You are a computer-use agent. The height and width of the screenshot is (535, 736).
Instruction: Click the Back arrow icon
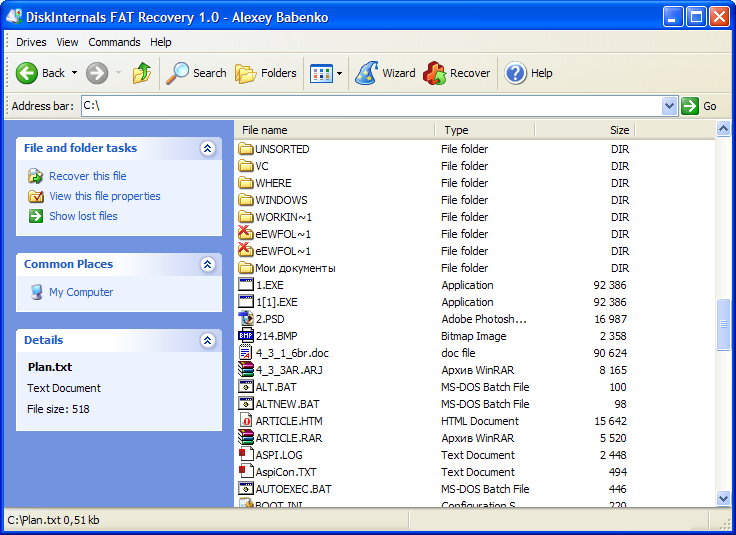[27, 73]
